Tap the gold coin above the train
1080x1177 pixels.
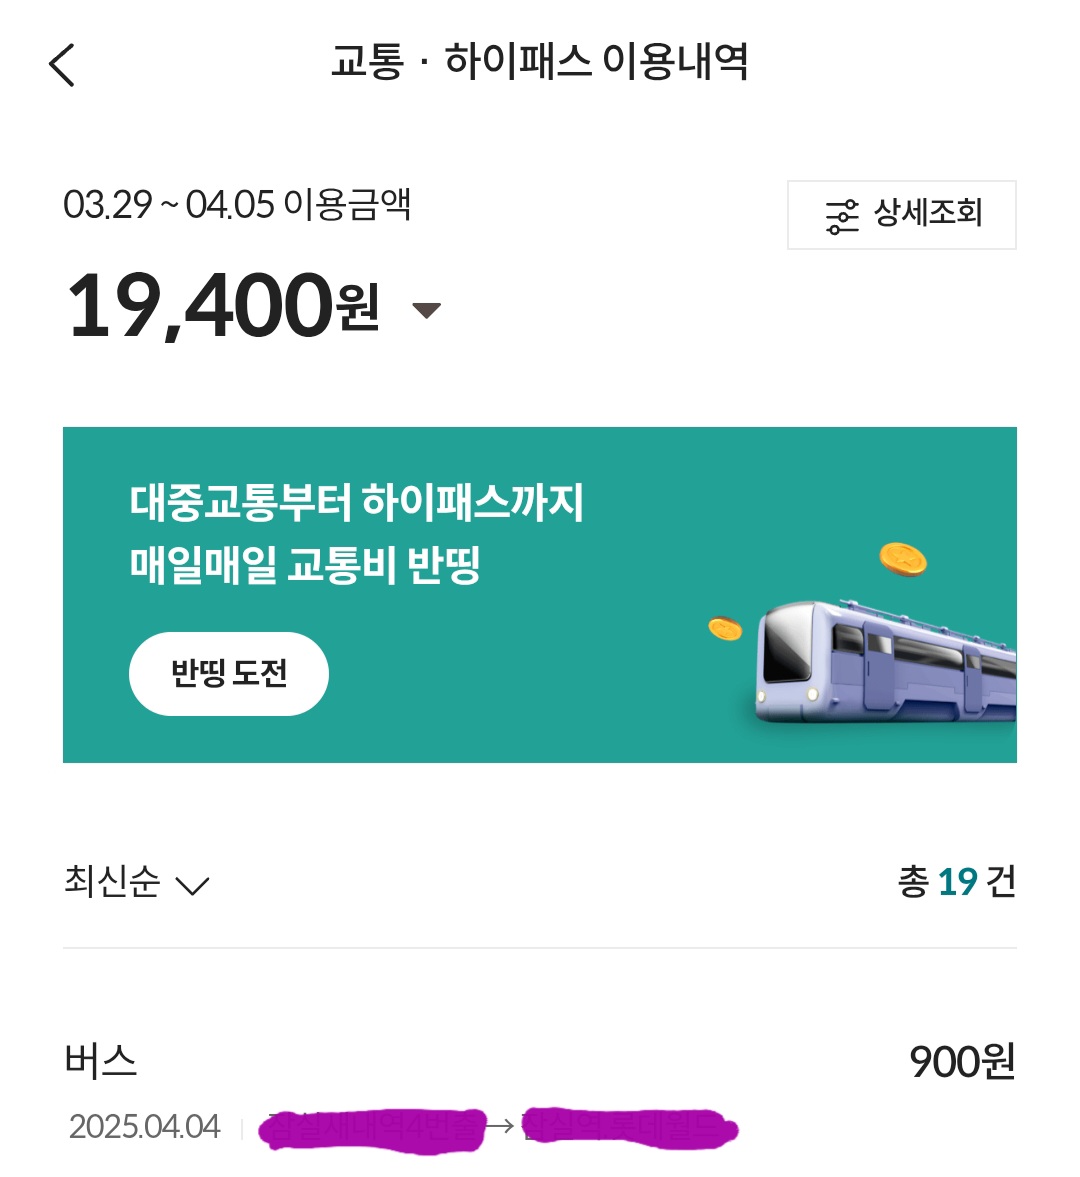click(x=903, y=559)
